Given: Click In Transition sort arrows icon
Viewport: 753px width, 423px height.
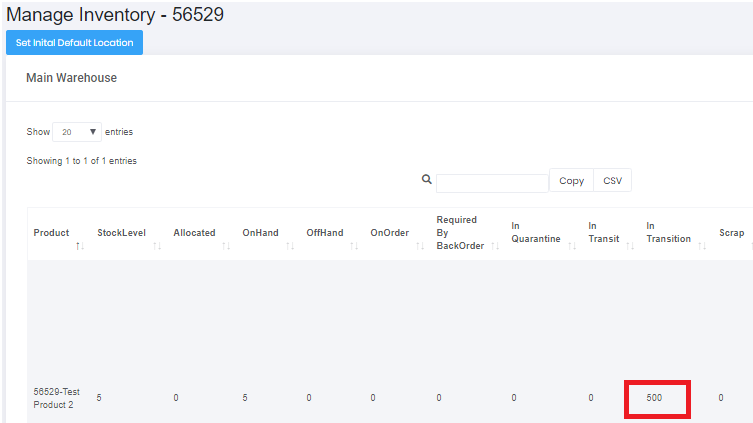Looking at the screenshot, I should pos(702,246).
